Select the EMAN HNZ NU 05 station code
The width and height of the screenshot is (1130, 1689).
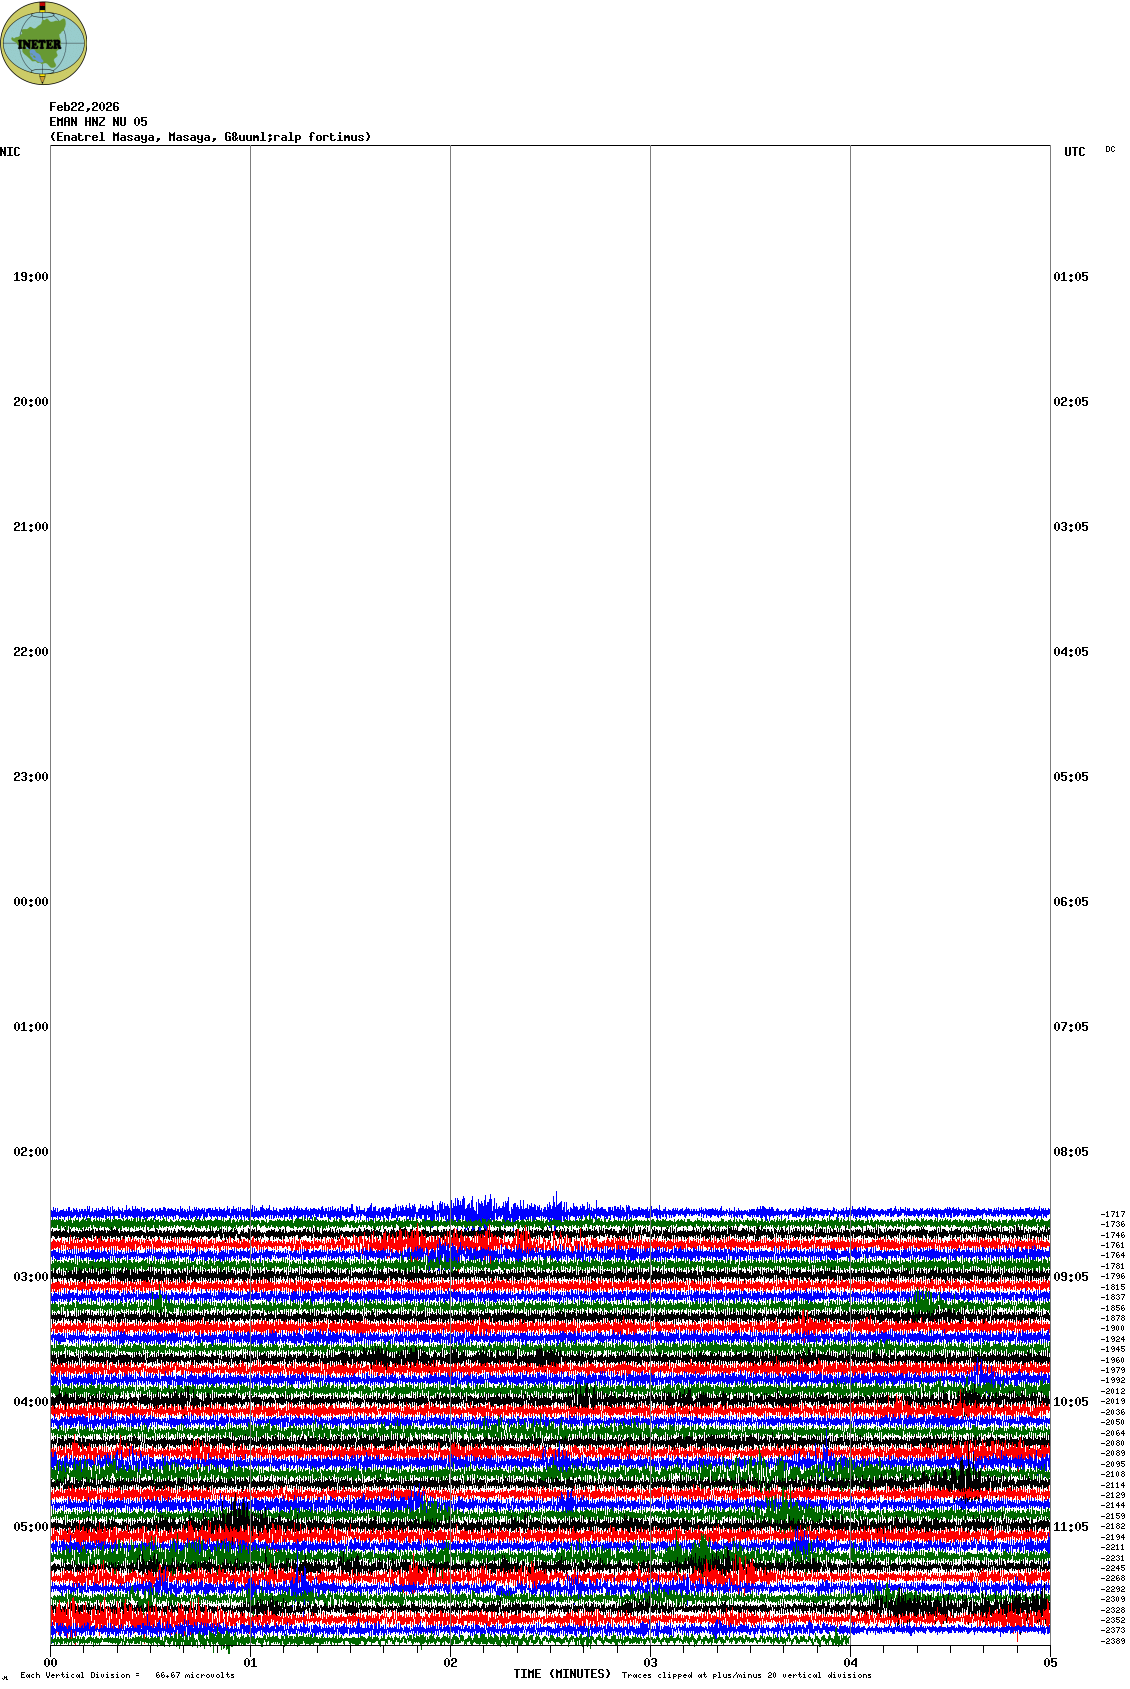[x=98, y=122]
